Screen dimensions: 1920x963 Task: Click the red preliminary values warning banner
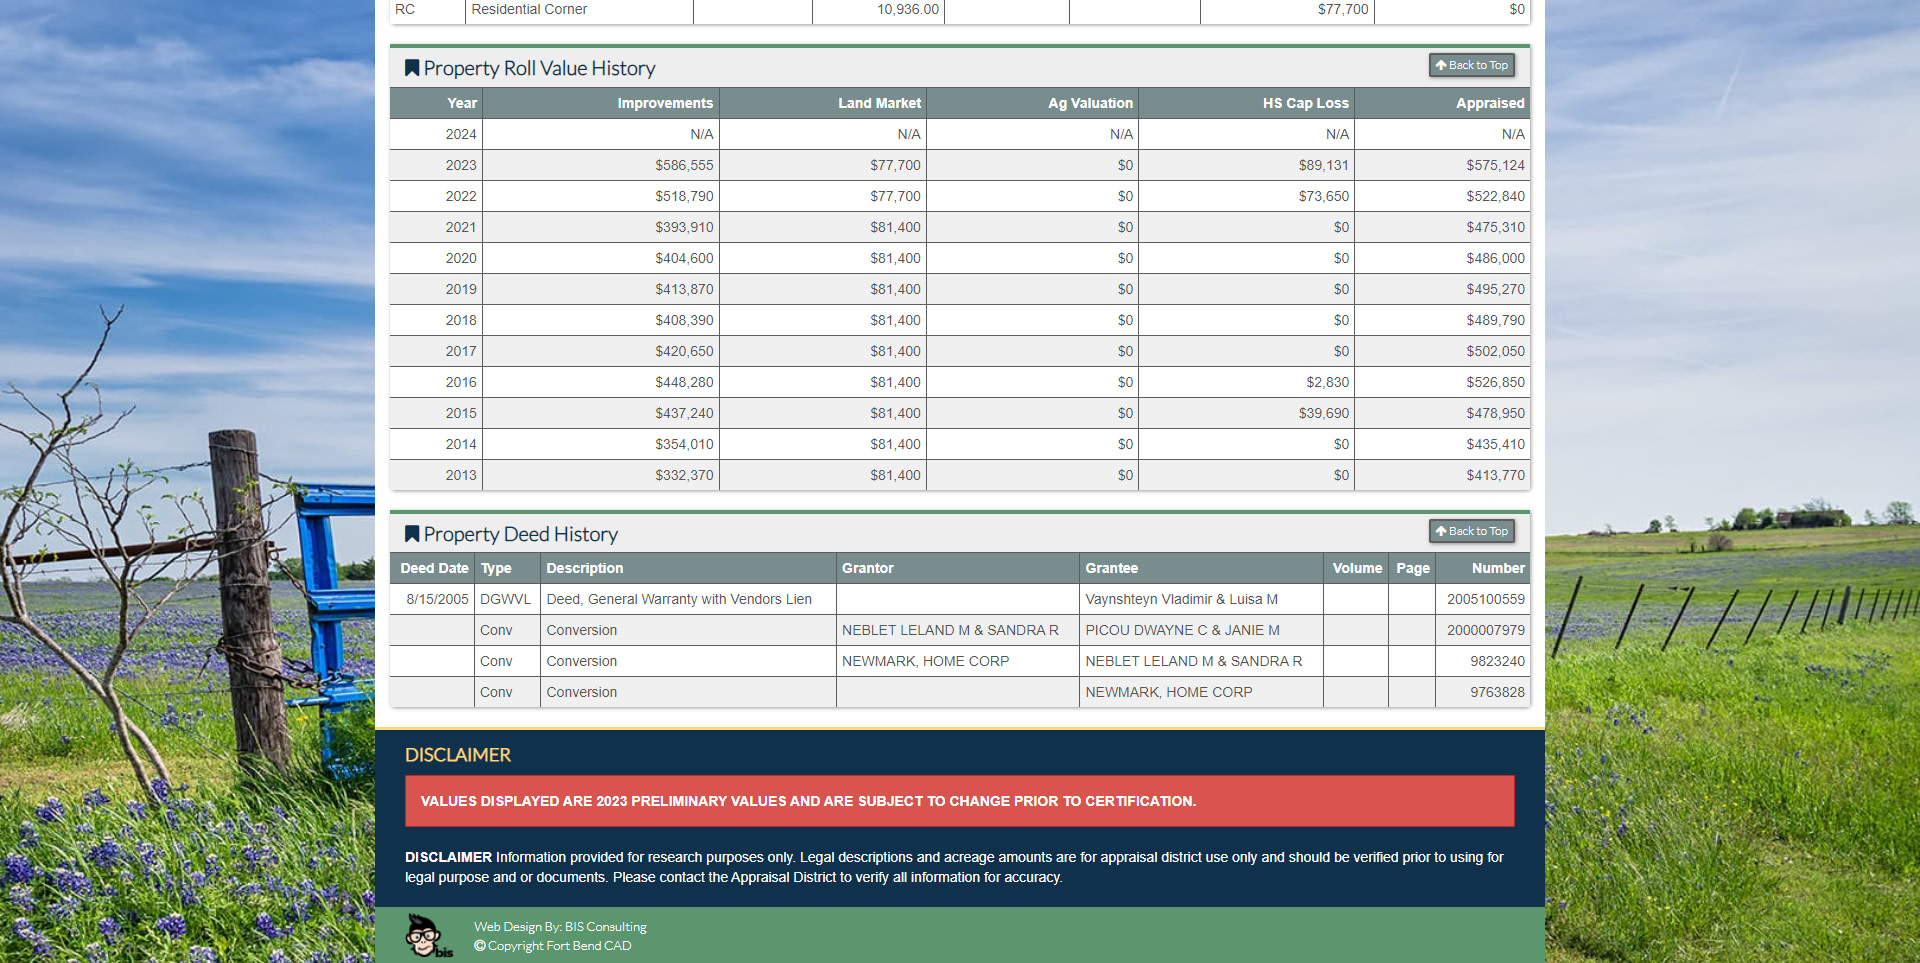click(959, 801)
